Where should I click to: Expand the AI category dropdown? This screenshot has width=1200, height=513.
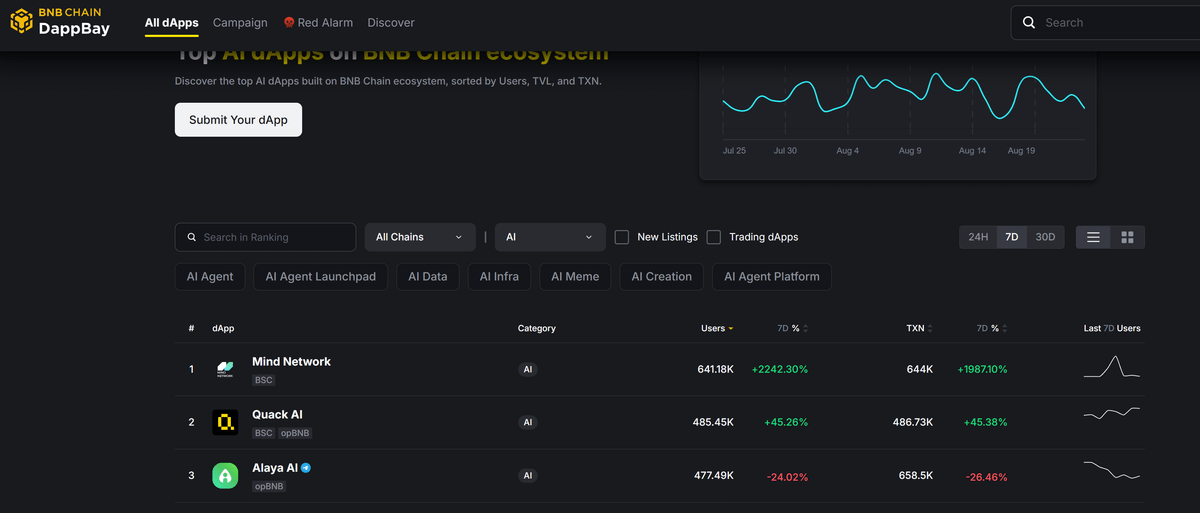tap(550, 237)
